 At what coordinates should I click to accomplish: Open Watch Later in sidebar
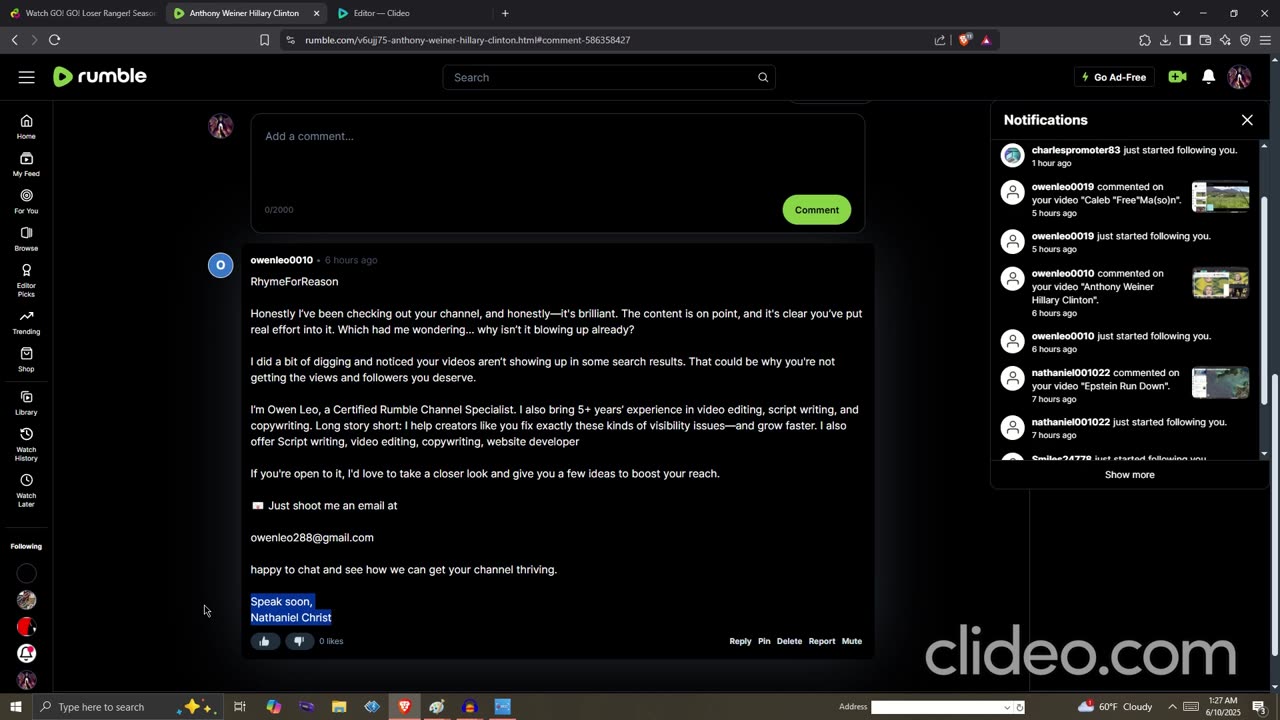(x=26, y=490)
